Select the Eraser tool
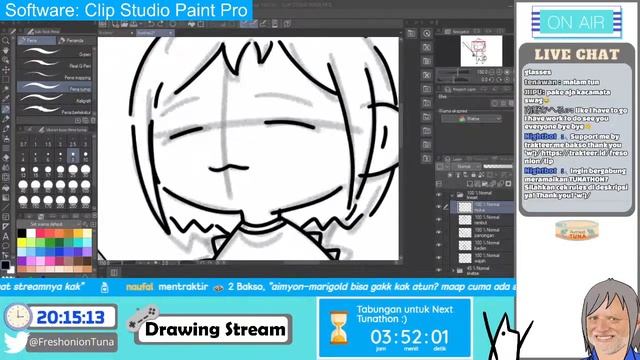Screen dimensions: 640x360 [6, 158]
